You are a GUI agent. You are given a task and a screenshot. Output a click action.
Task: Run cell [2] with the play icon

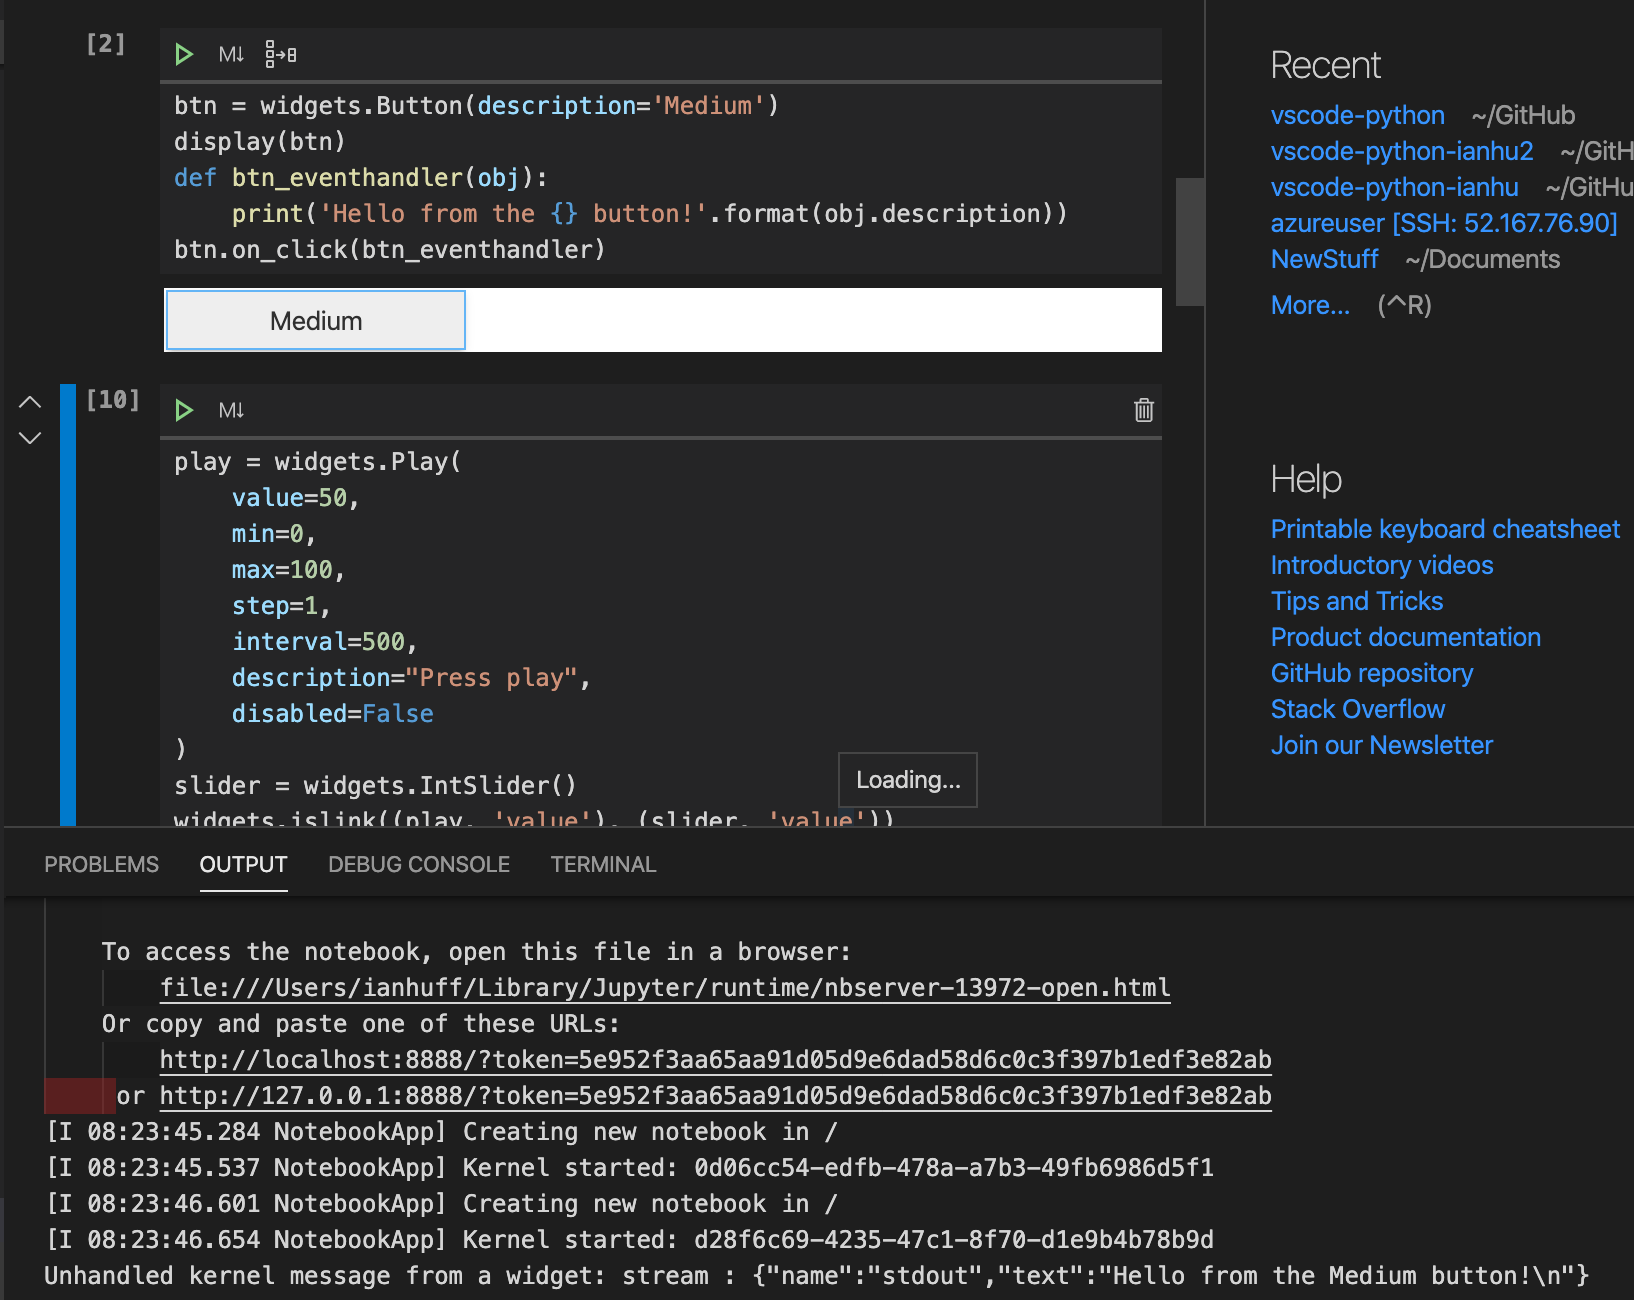(184, 54)
